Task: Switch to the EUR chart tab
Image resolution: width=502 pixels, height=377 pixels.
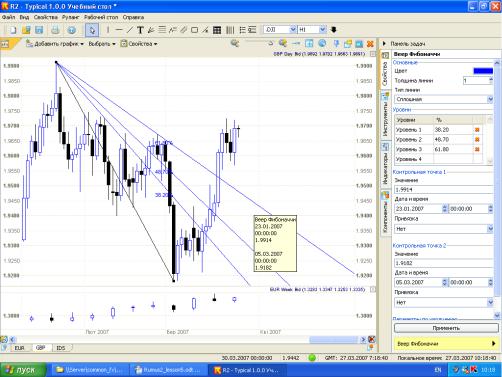Action: pos(19,348)
